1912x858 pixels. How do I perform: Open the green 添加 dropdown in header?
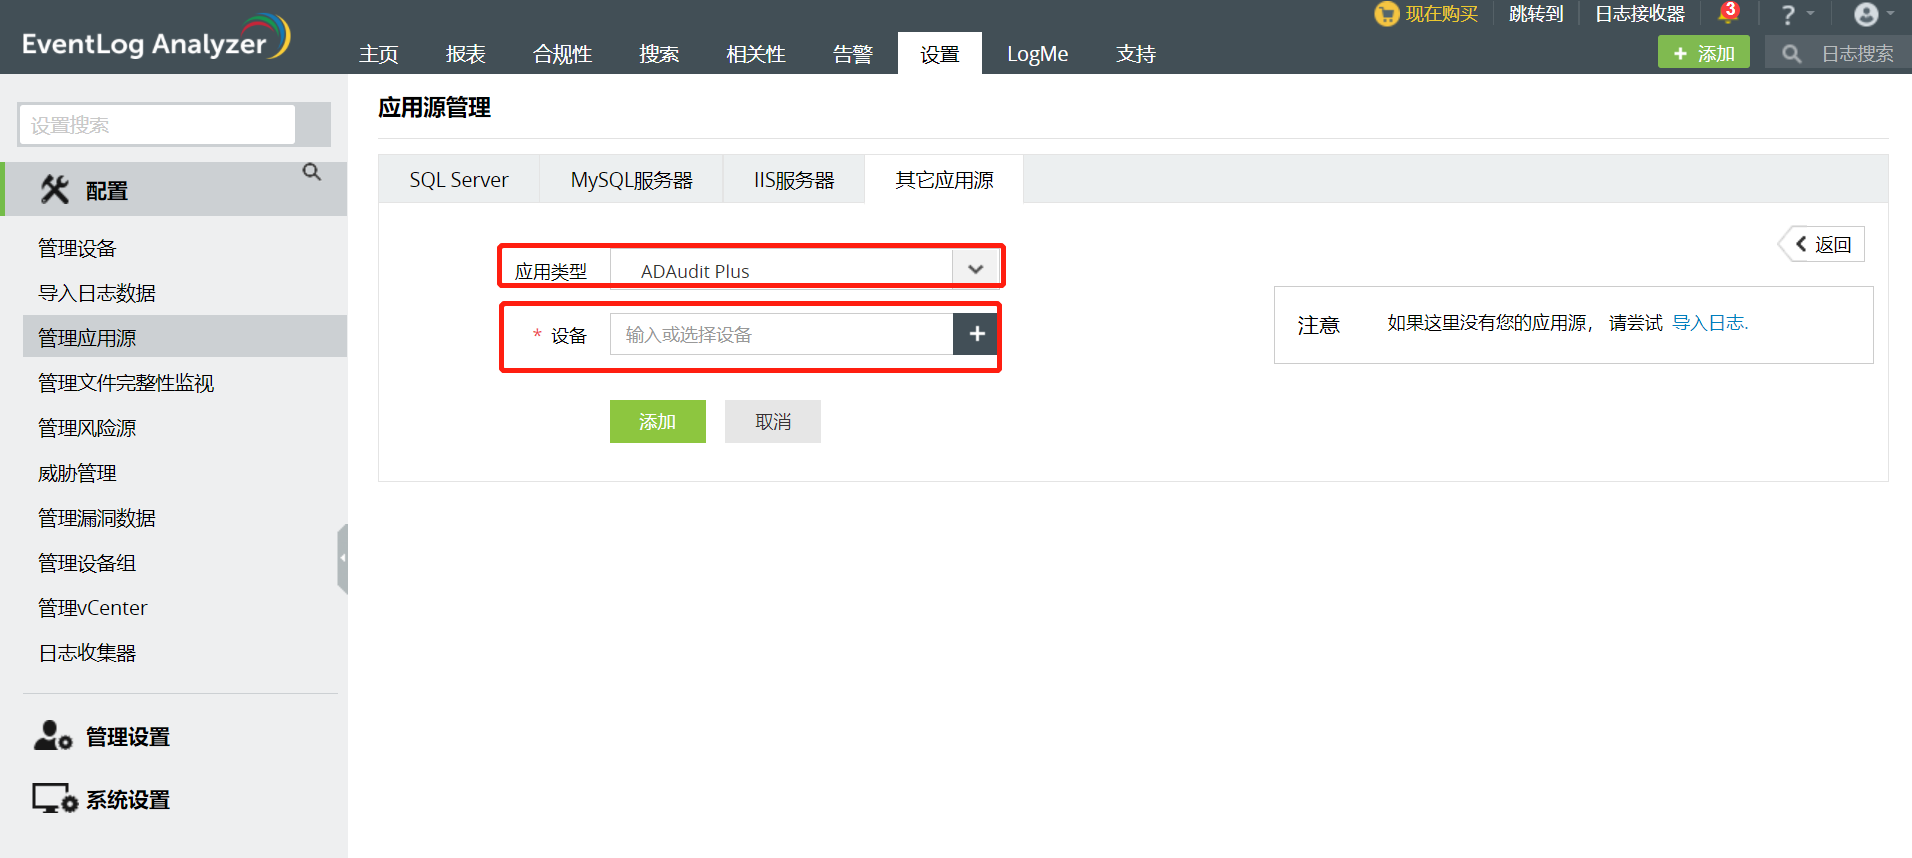coord(1703,53)
